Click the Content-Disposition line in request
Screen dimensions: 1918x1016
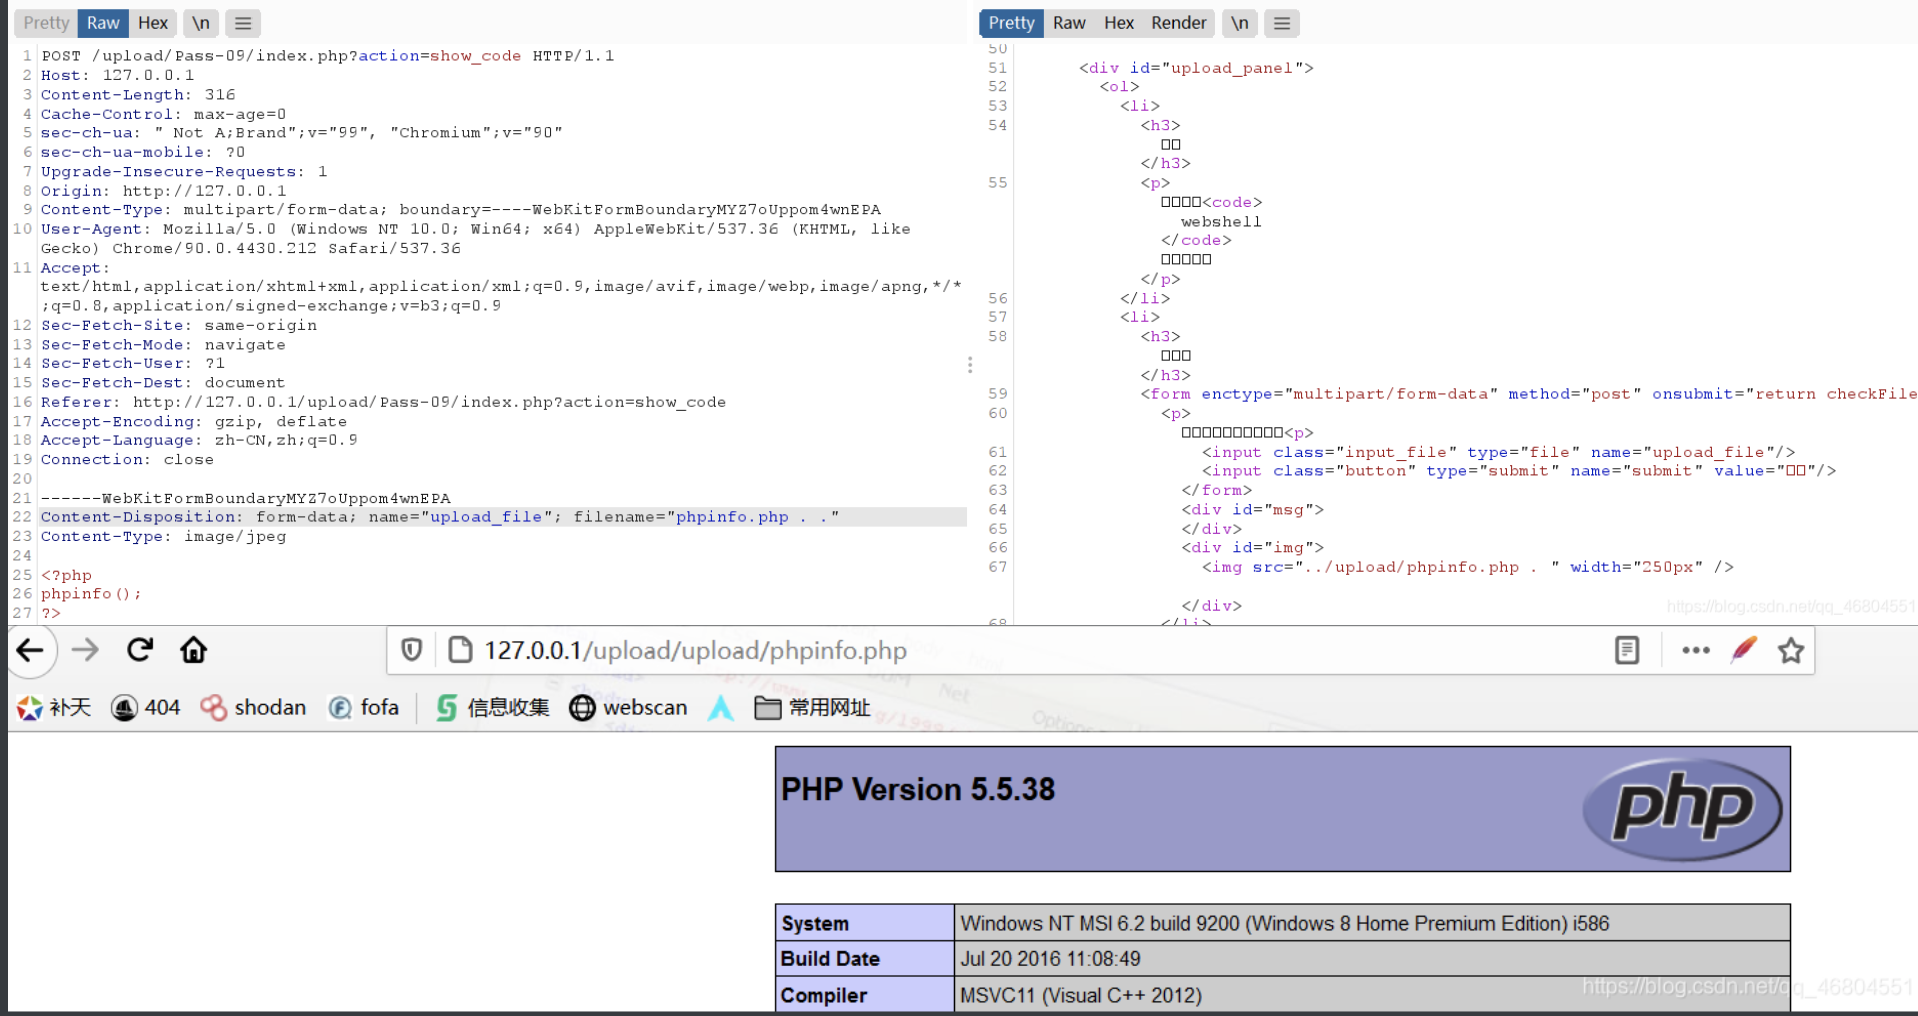click(x=440, y=517)
